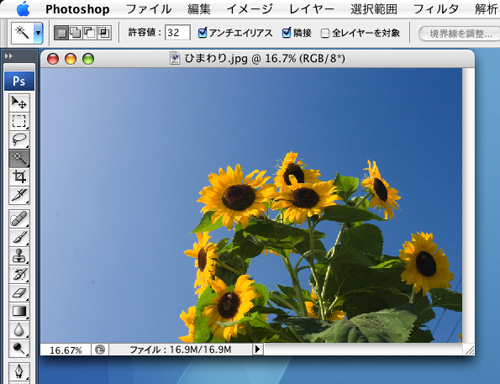Select the Pen tool
500x384 pixels.
click(19, 371)
